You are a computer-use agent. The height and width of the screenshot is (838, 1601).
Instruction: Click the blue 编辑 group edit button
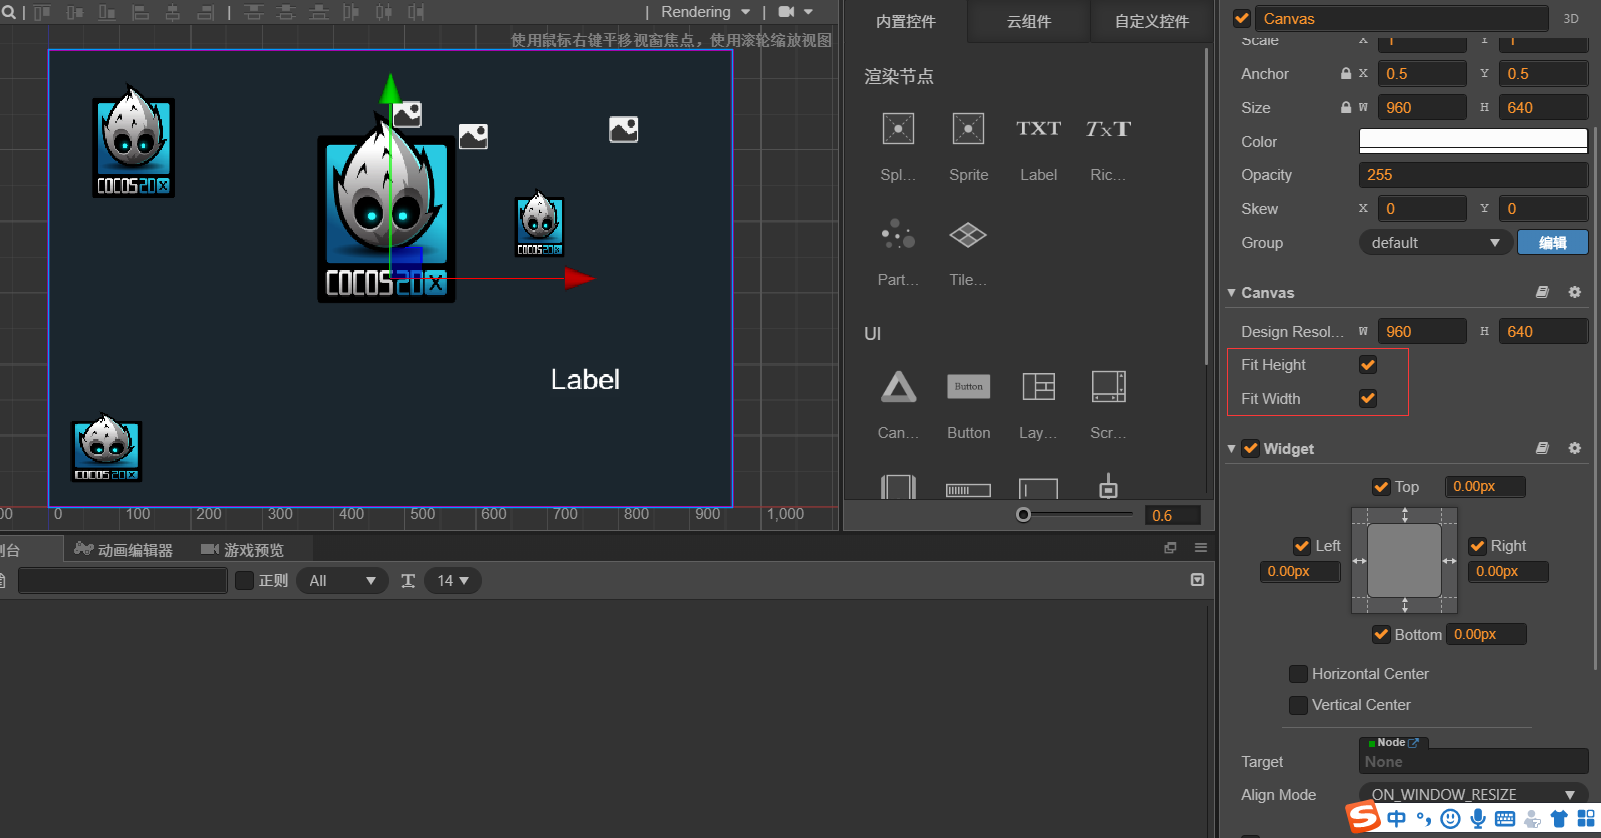coord(1553,243)
